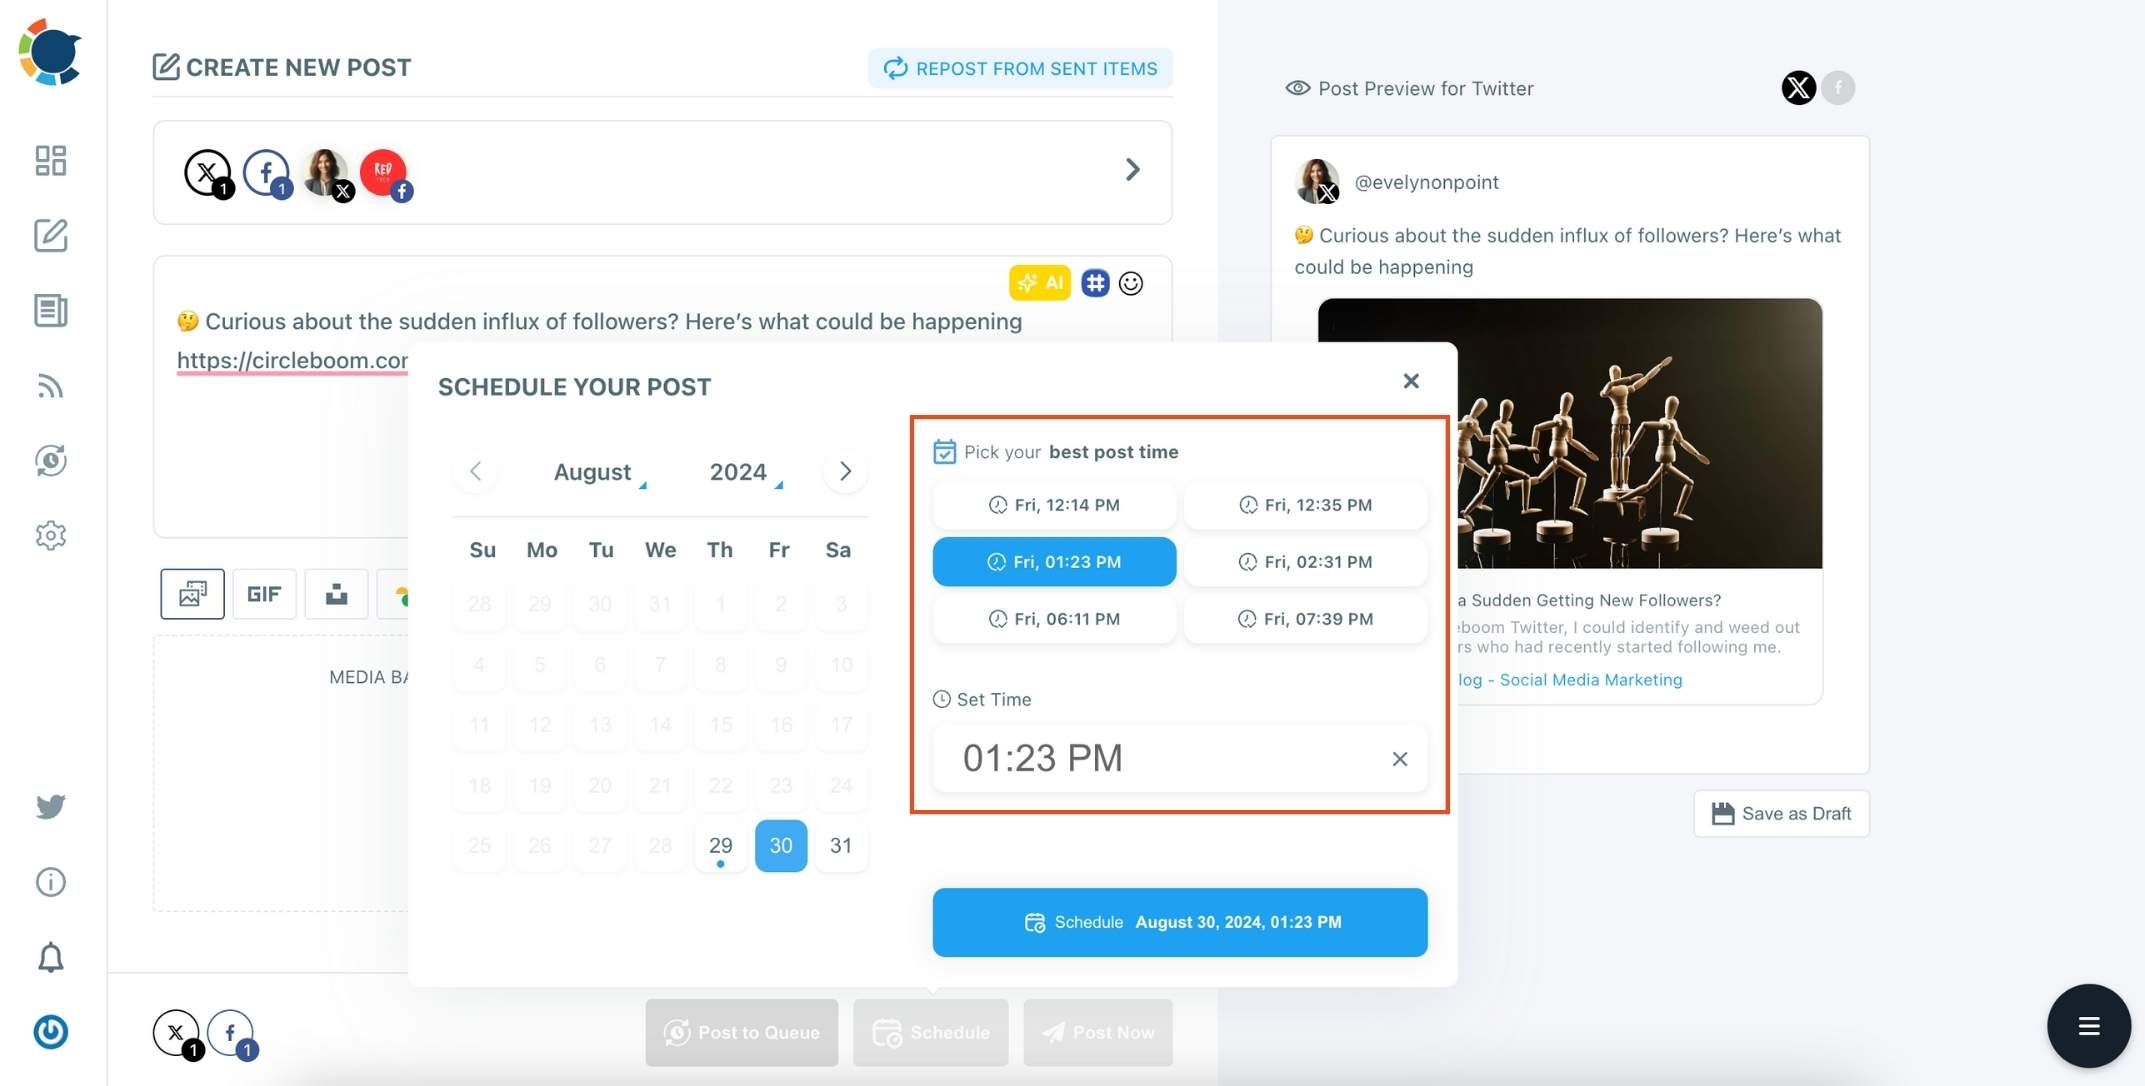Image resolution: width=2145 pixels, height=1086 pixels.
Task: Click Schedule August 30 2024 button
Action: [x=1180, y=921]
